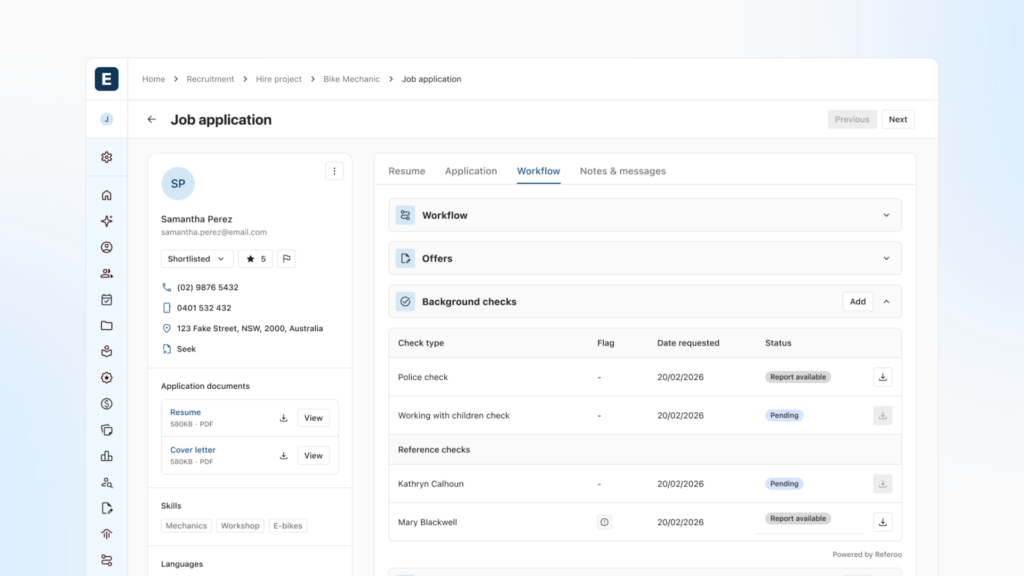1024x576 pixels.
Task: Click the Seek source label
Action: [186, 349]
